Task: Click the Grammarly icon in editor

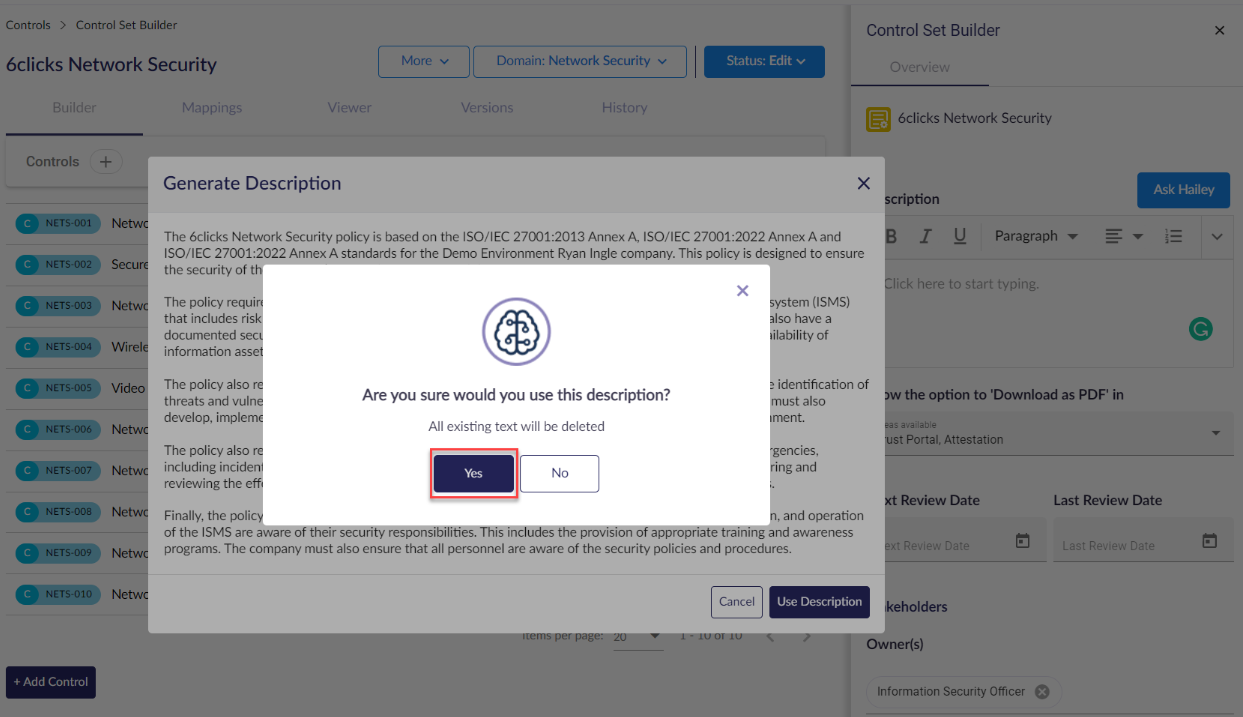Action: click(x=1200, y=327)
